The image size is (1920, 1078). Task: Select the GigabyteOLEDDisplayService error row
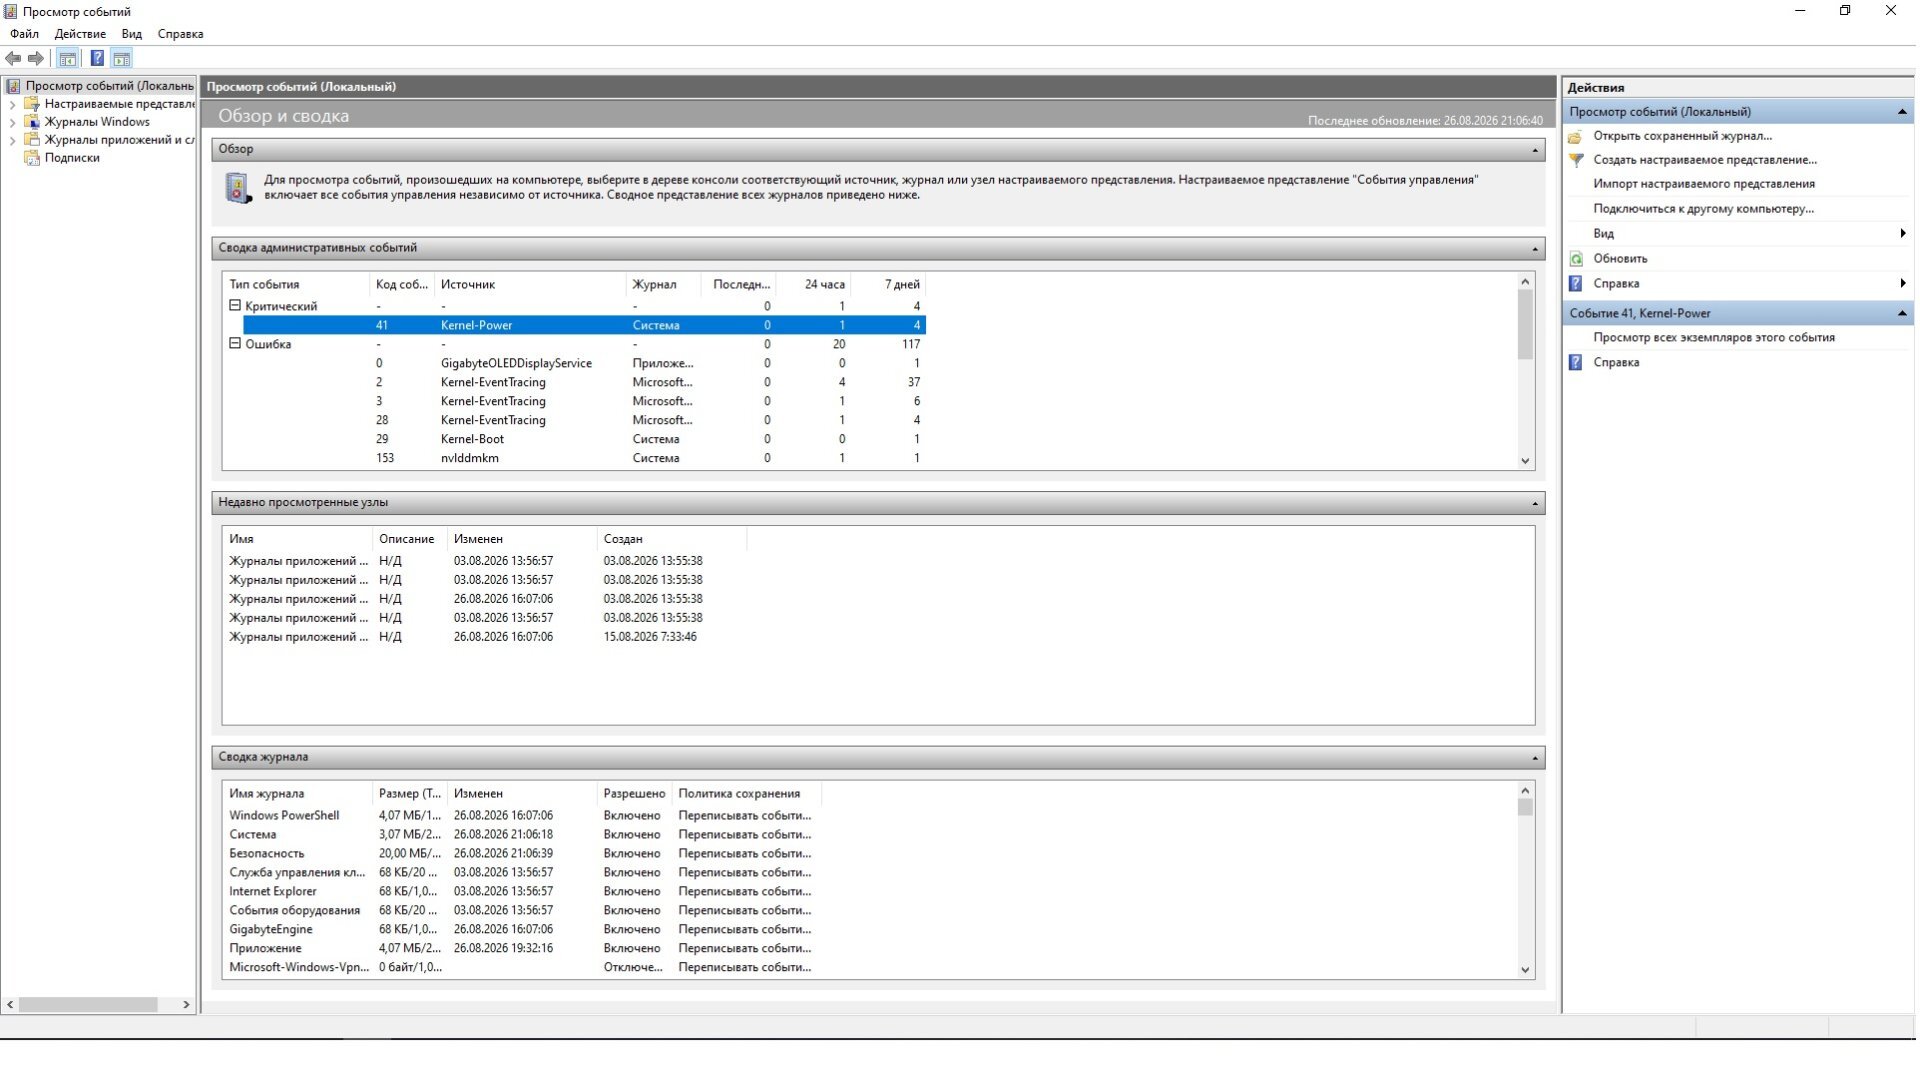click(584, 364)
